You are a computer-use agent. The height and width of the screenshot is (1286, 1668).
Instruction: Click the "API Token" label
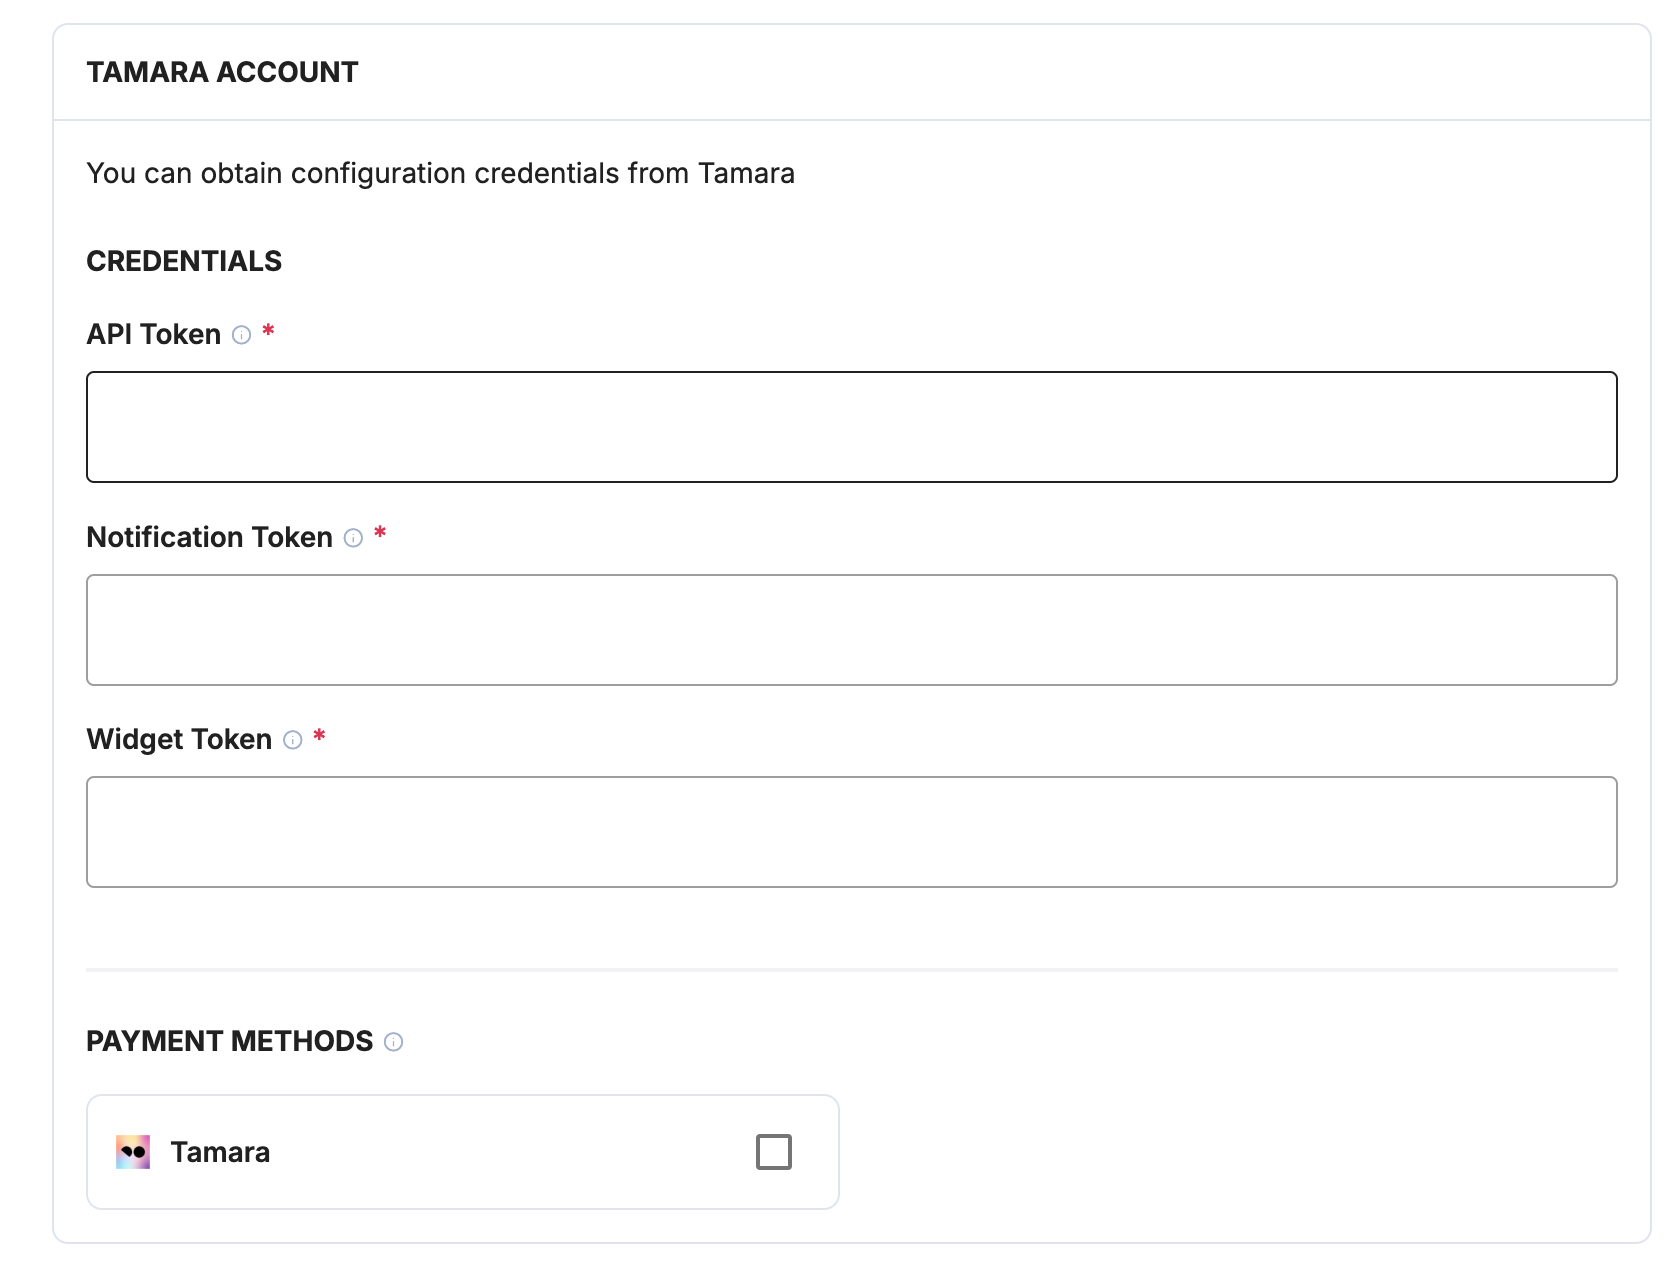click(x=154, y=334)
